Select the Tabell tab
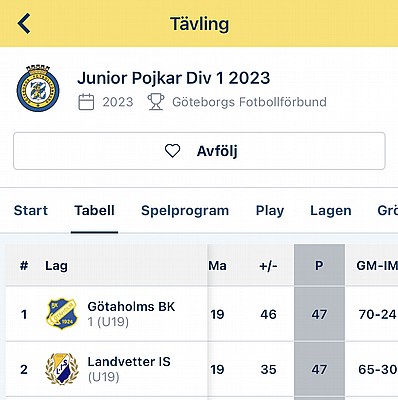This screenshot has width=398, height=400. coord(94,211)
